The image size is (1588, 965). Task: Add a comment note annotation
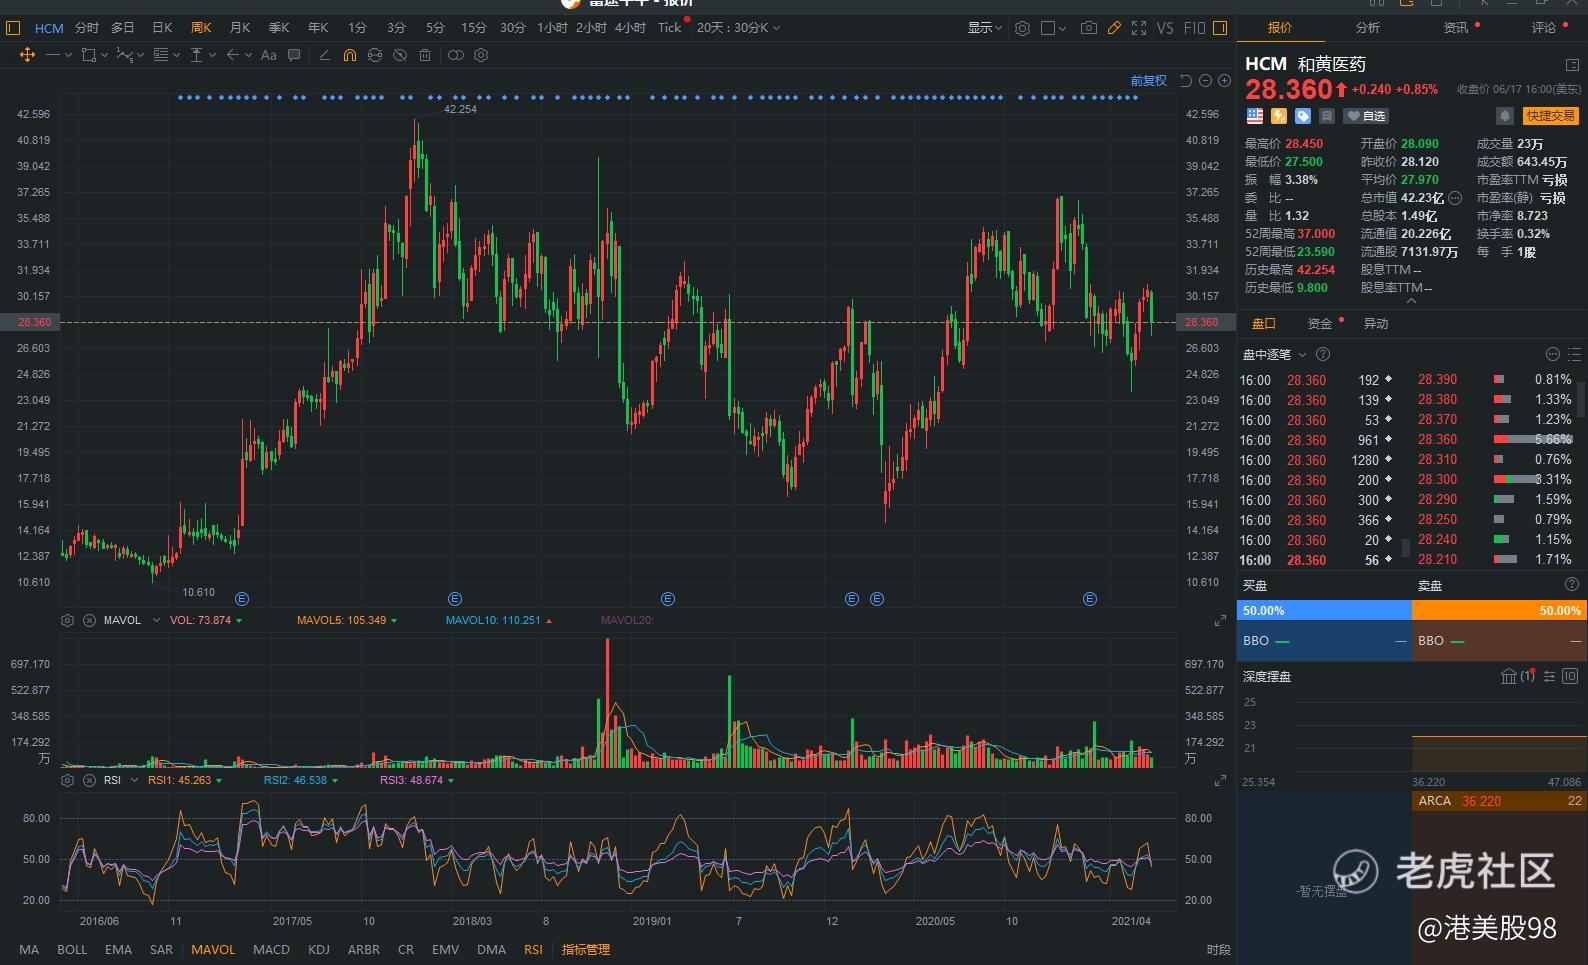[294, 55]
